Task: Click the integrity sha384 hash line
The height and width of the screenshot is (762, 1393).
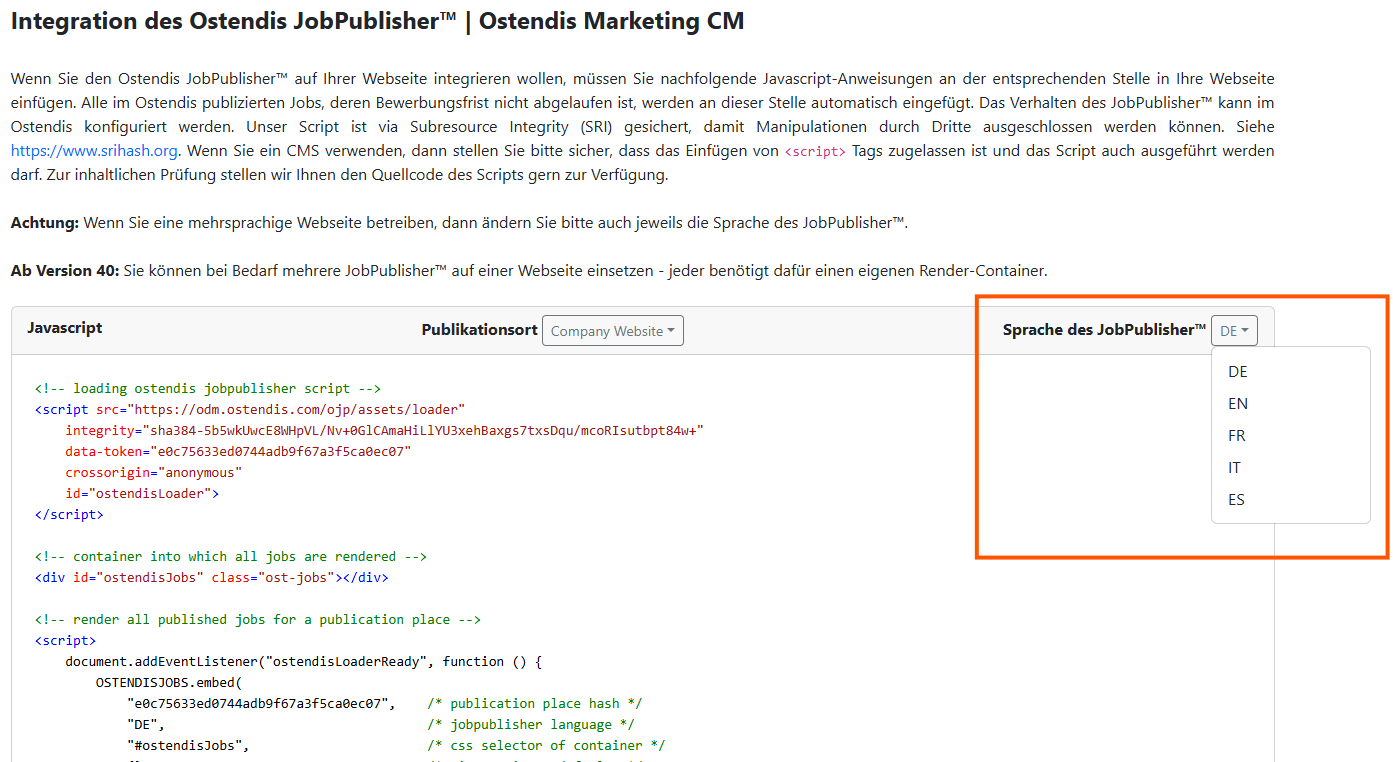Action: 384,430
